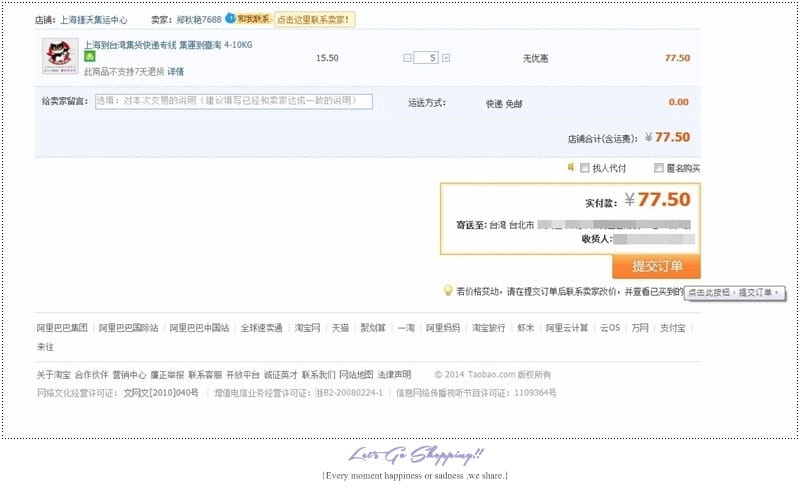The width and height of the screenshot is (800, 491).
Task: Open the product thumbnail image
Action: pos(60,56)
